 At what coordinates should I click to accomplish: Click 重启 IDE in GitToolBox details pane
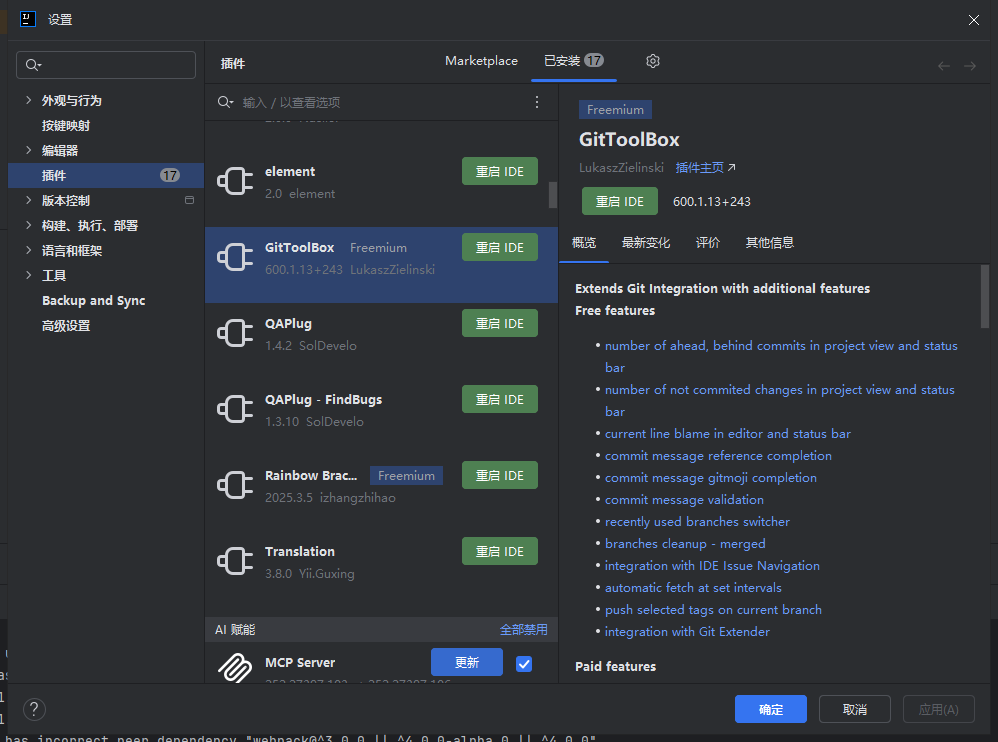point(619,201)
